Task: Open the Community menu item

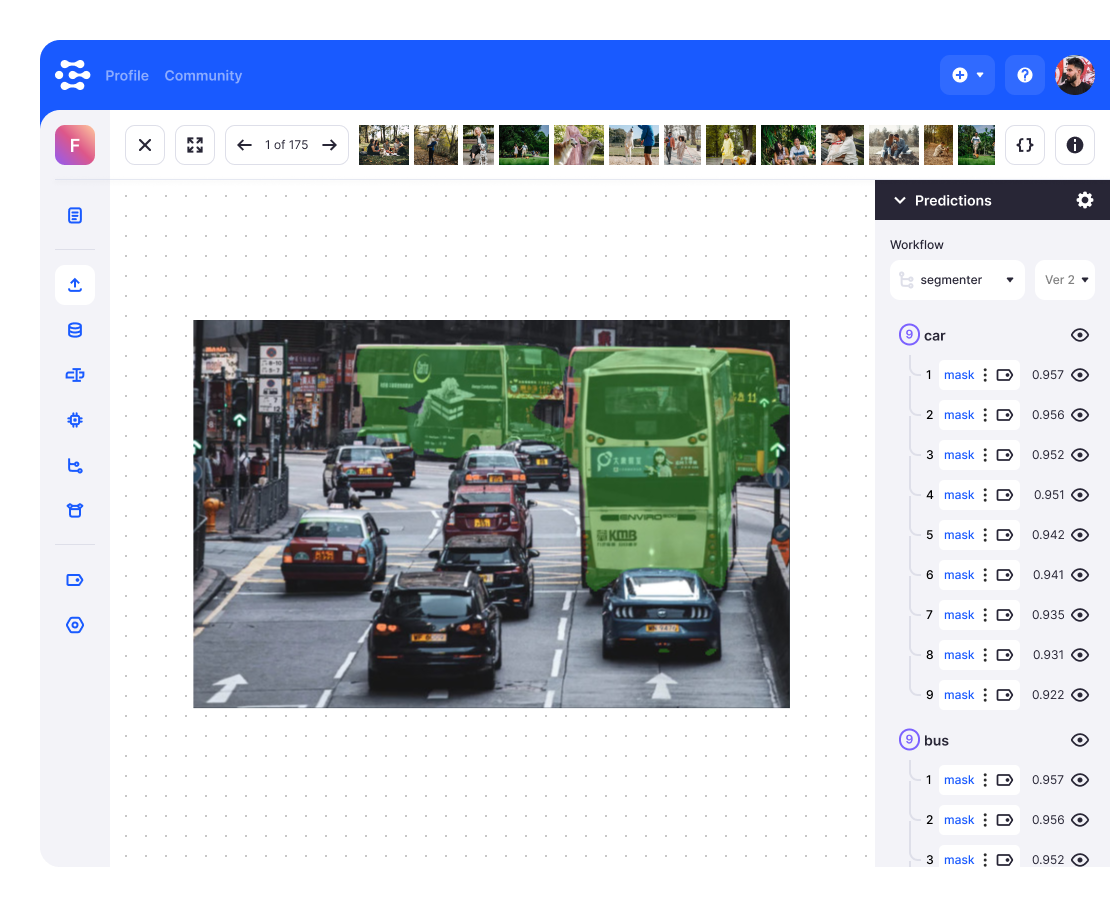Action: click(203, 76)
